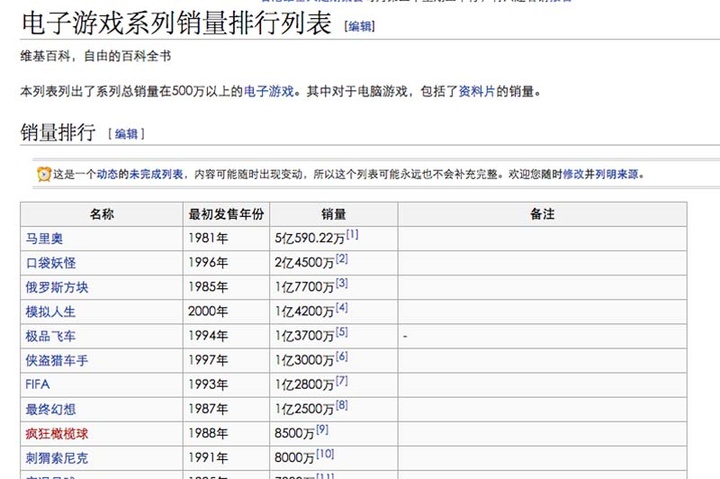Click citation [5] beside 1亿3700万

click(x=342, y=332)
